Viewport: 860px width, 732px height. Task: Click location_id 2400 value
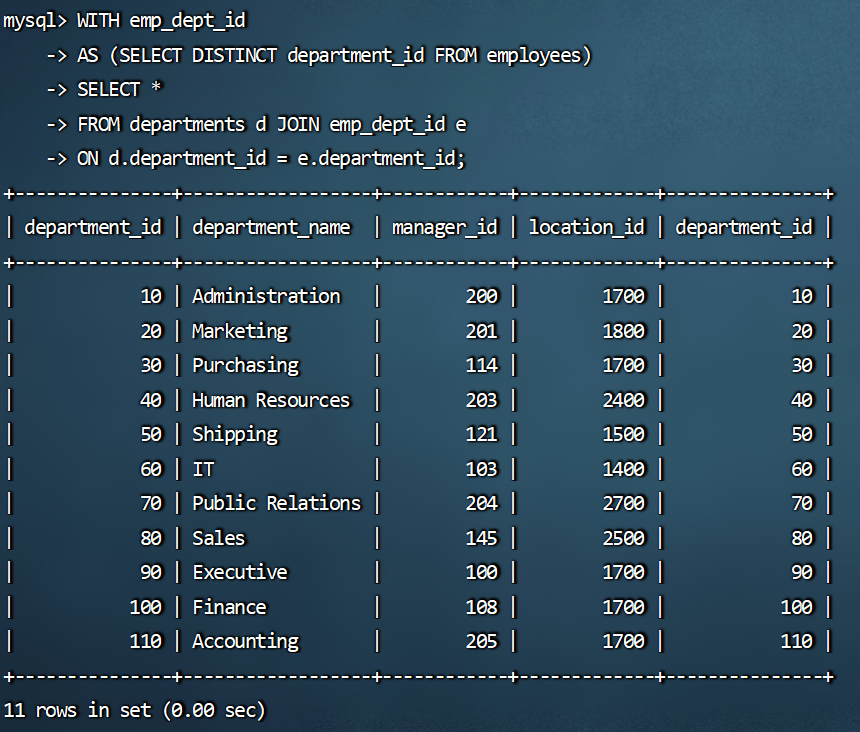click(623, 400)
